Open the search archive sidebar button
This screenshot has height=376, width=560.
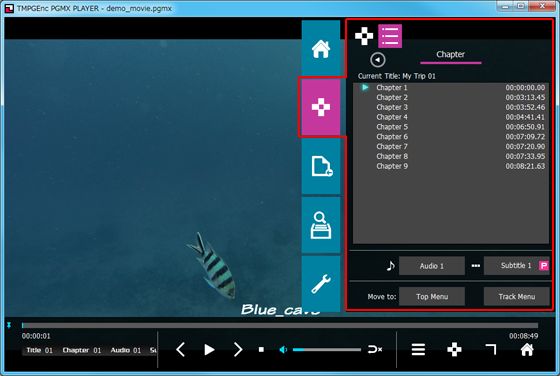321,225
